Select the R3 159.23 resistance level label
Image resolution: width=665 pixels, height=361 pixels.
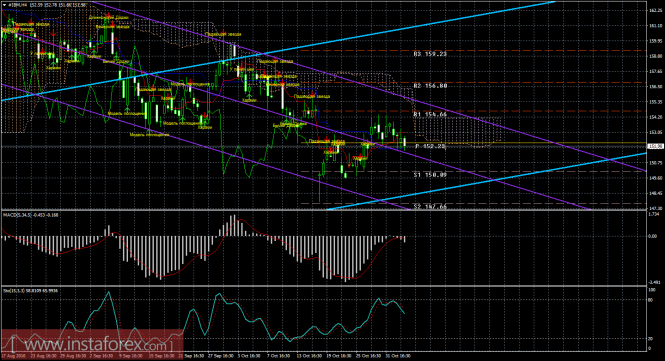pyautogui.click(x=430, y=54)
